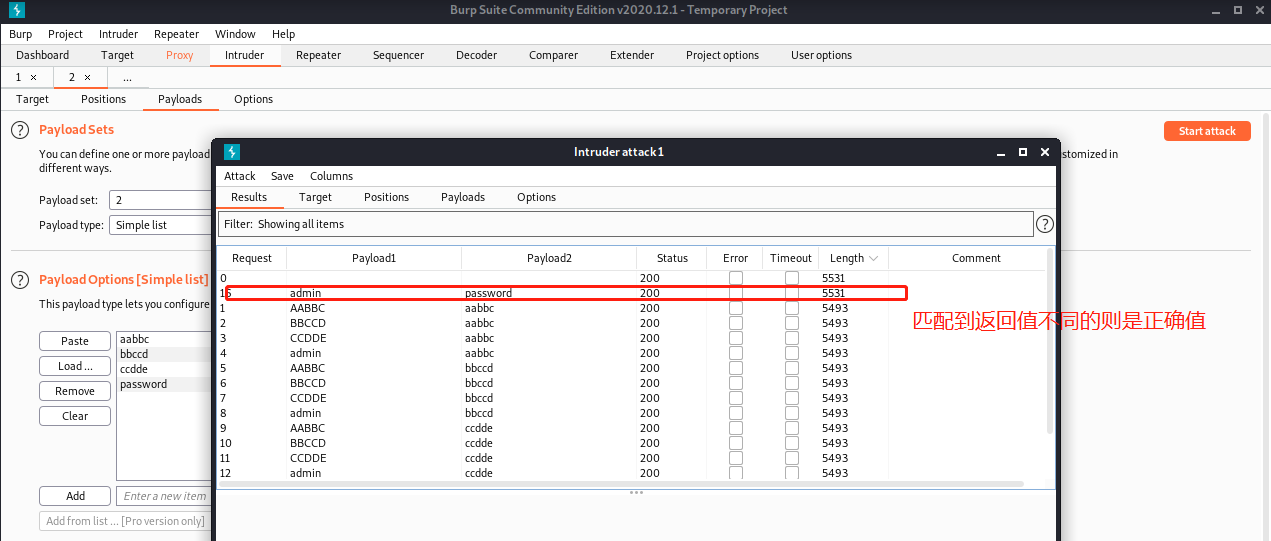This screenshot has height=541, width=1271.
Task: Sort results by Payload1 column header
Action: [x=374, y=258]
